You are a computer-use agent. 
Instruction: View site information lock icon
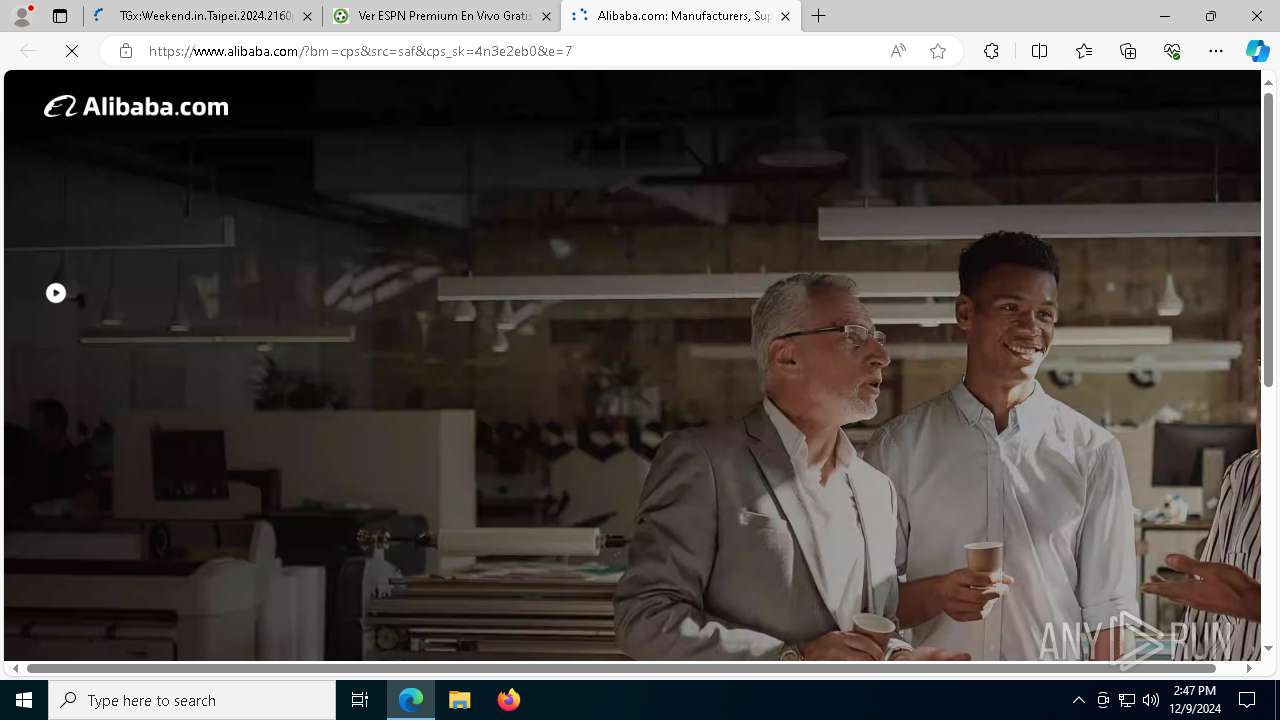tap(125, 51)
